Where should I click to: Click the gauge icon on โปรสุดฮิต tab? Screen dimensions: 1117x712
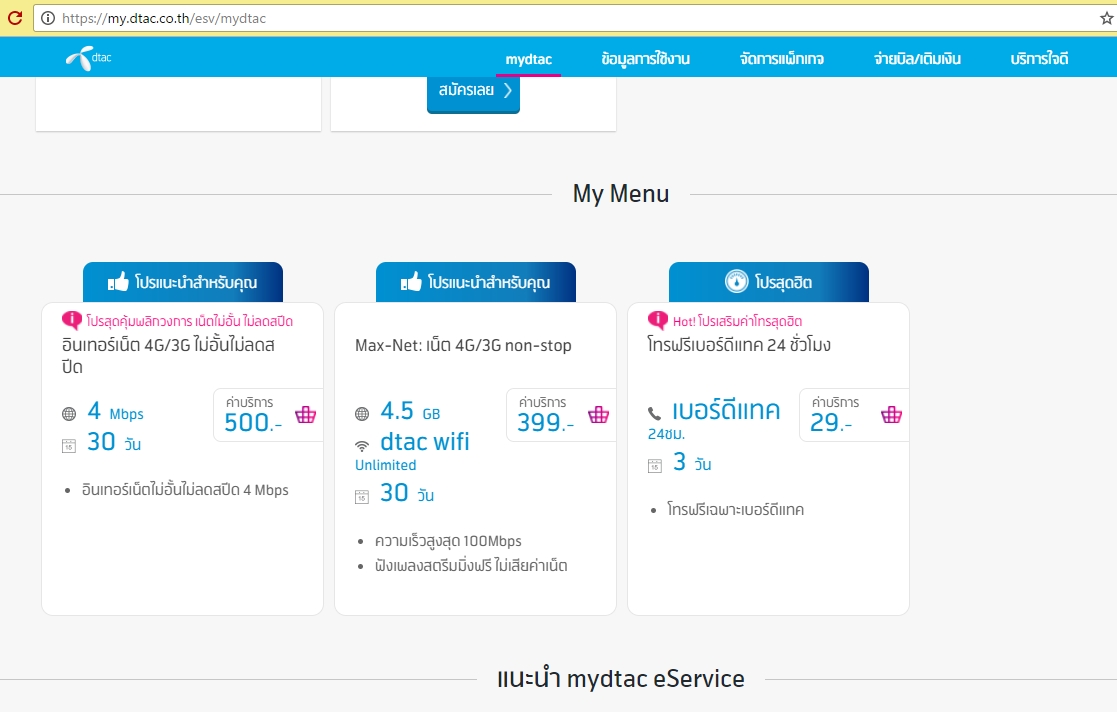click(737, 282)
